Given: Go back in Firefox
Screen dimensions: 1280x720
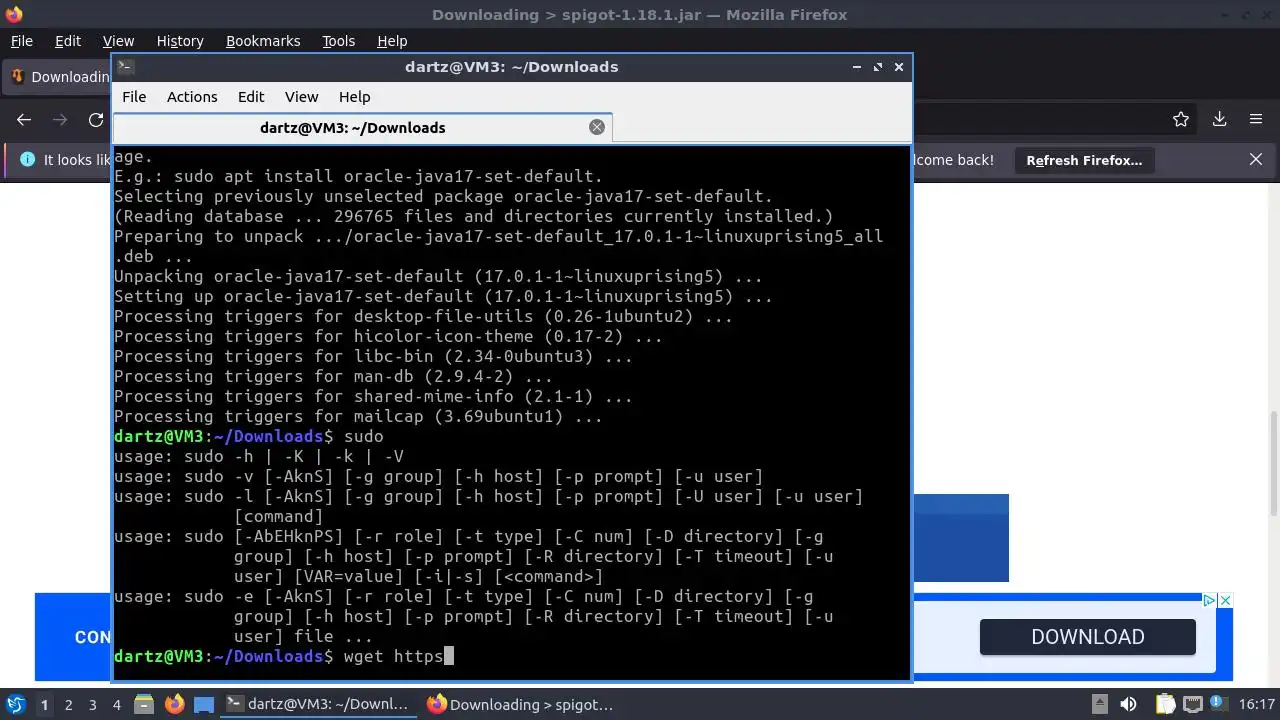Looking at the screenshot, I should [x=24, y=119].
